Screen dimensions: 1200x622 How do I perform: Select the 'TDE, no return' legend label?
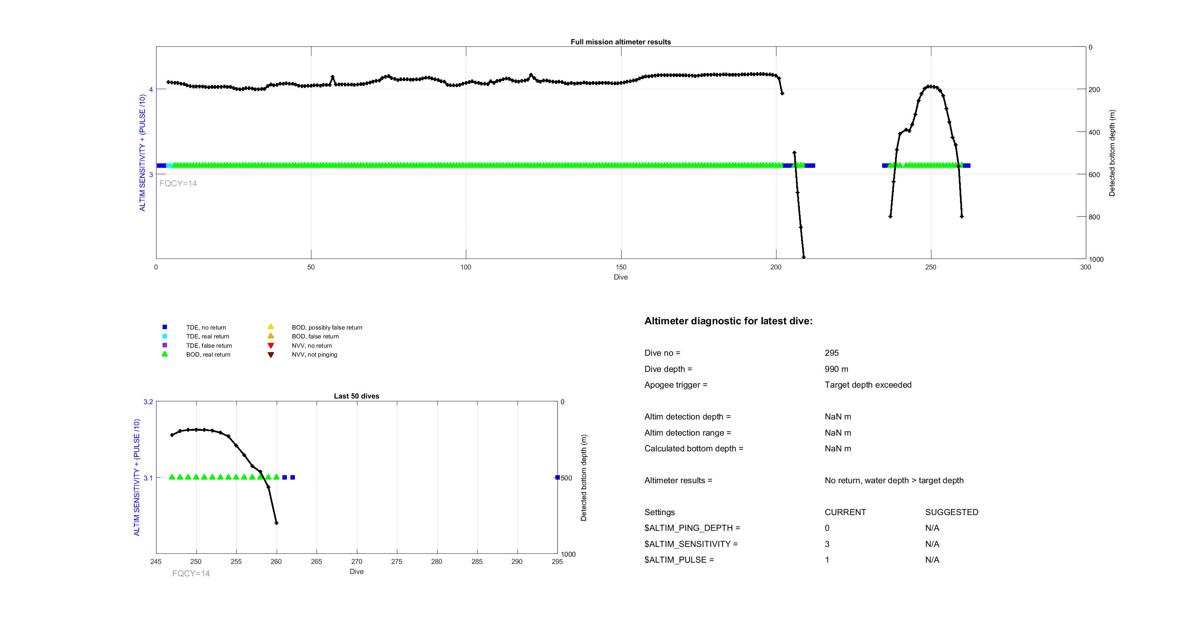click(207, 327)
